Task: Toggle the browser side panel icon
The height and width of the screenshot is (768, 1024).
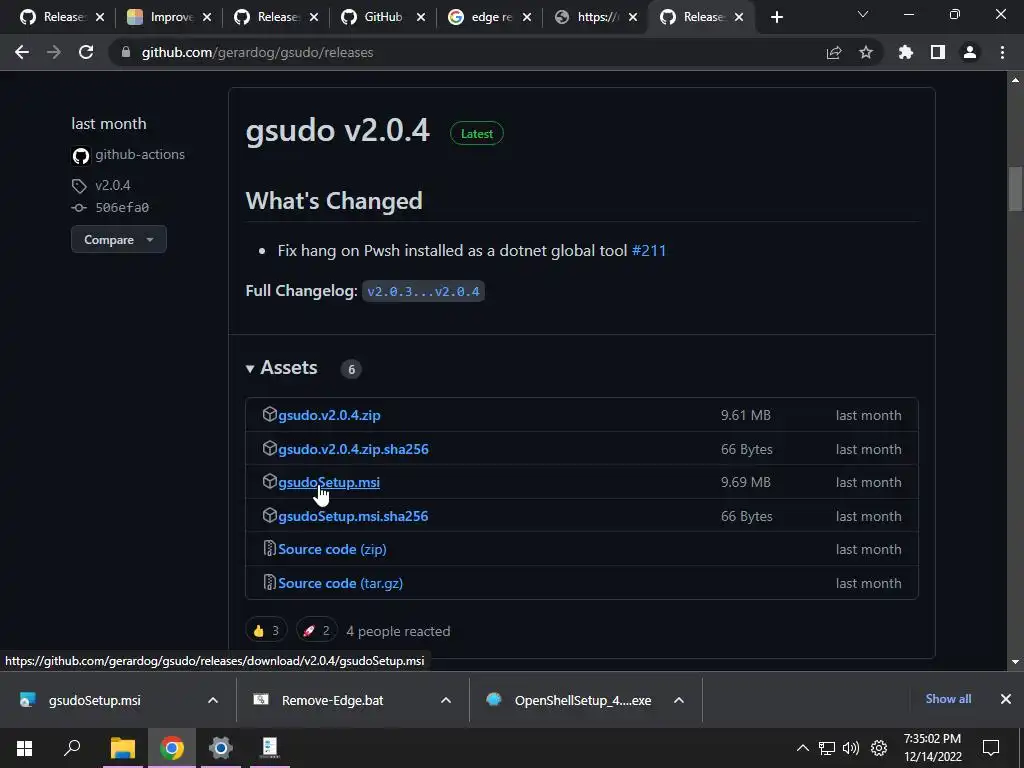Action: tap(938, 52)
